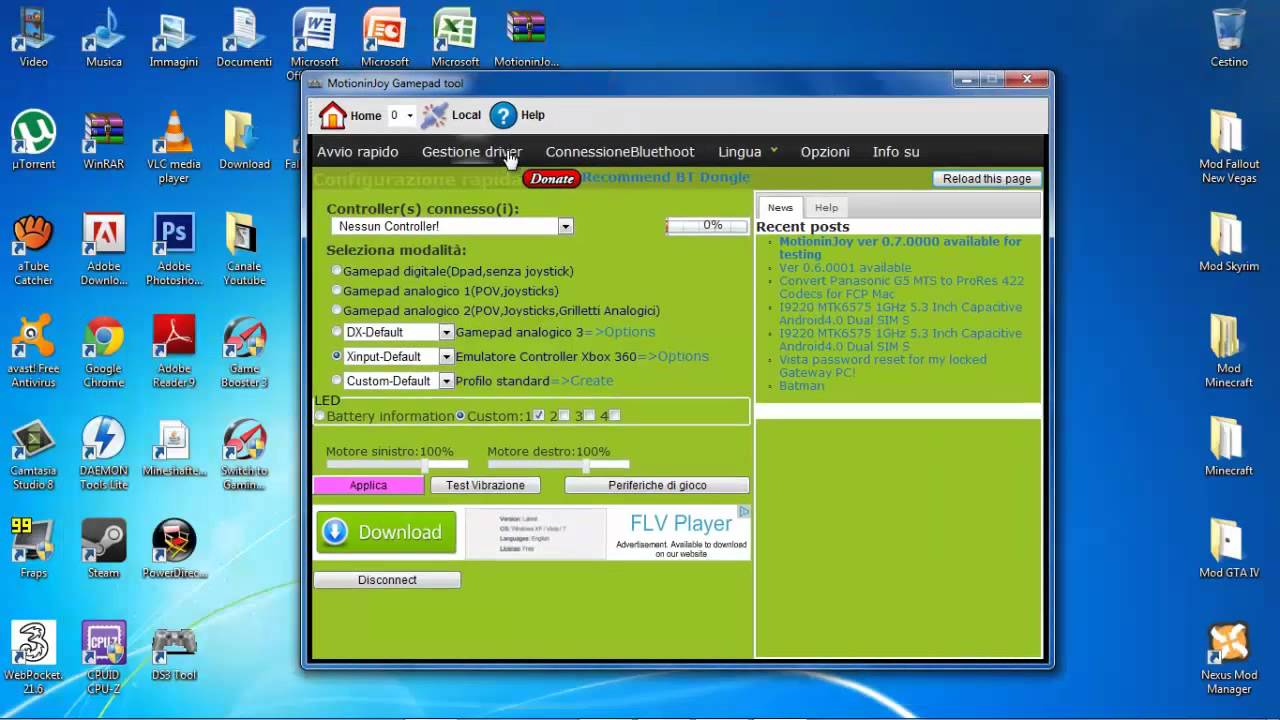The image size is (1280, 720).
Task: Expand the Lingua language menu
Action: coord(747,152)
